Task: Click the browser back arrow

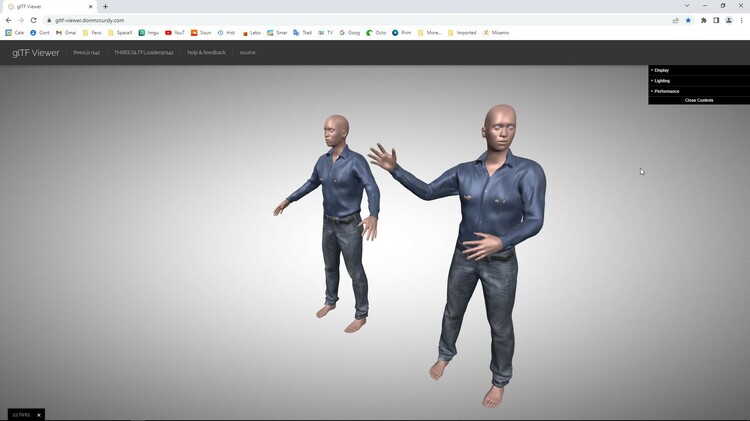Action: point(8,20)
